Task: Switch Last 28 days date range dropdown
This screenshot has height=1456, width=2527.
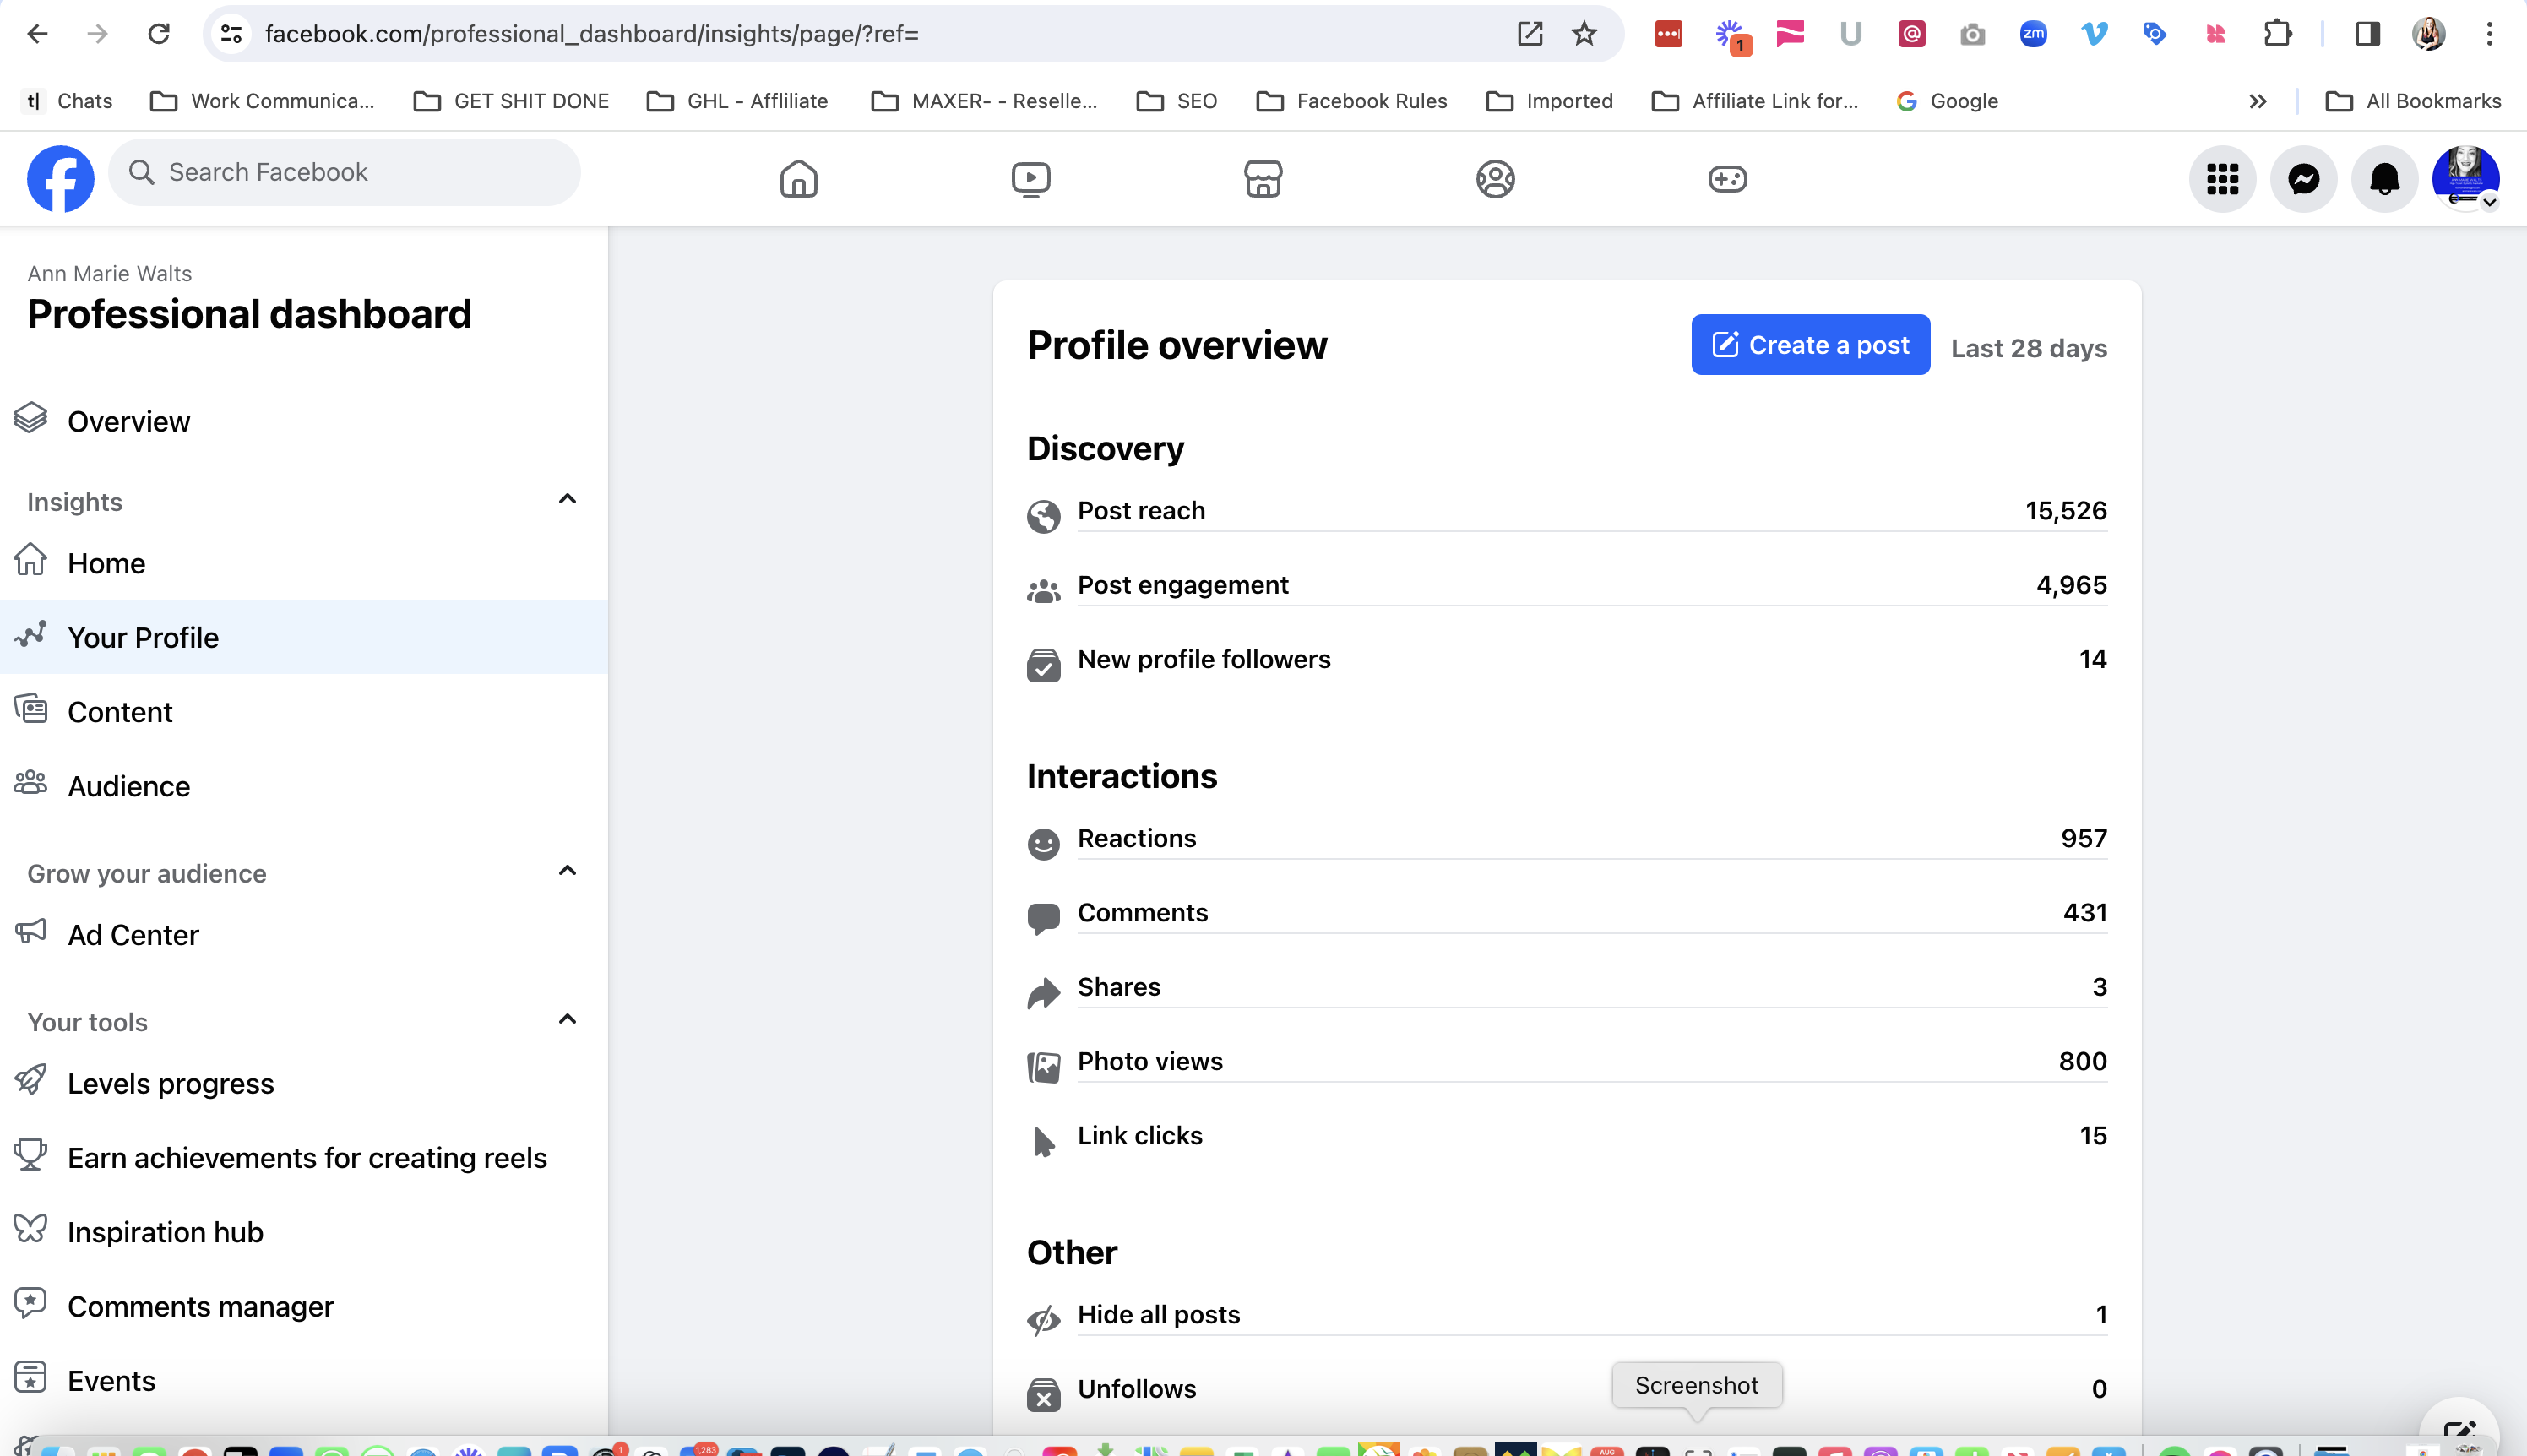Action: tap(2027, 347)
